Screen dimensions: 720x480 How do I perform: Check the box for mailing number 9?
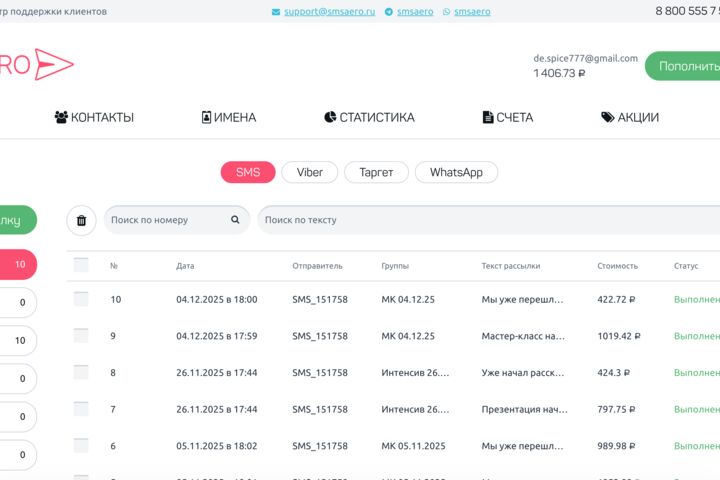click(x=81, y=336)
